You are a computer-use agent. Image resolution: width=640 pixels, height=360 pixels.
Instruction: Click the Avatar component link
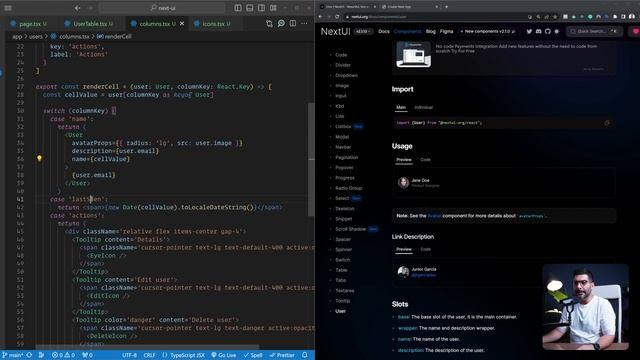(x=434, y=216)
